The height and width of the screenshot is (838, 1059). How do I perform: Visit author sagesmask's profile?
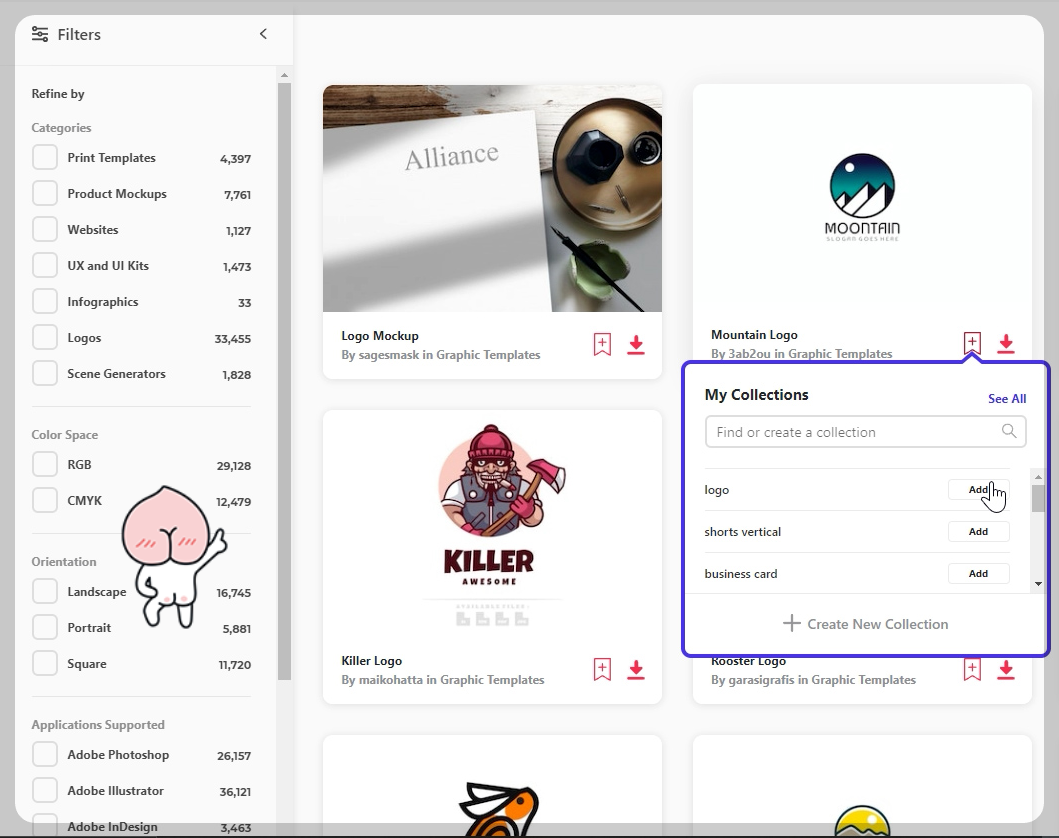(x=388, y=355)
